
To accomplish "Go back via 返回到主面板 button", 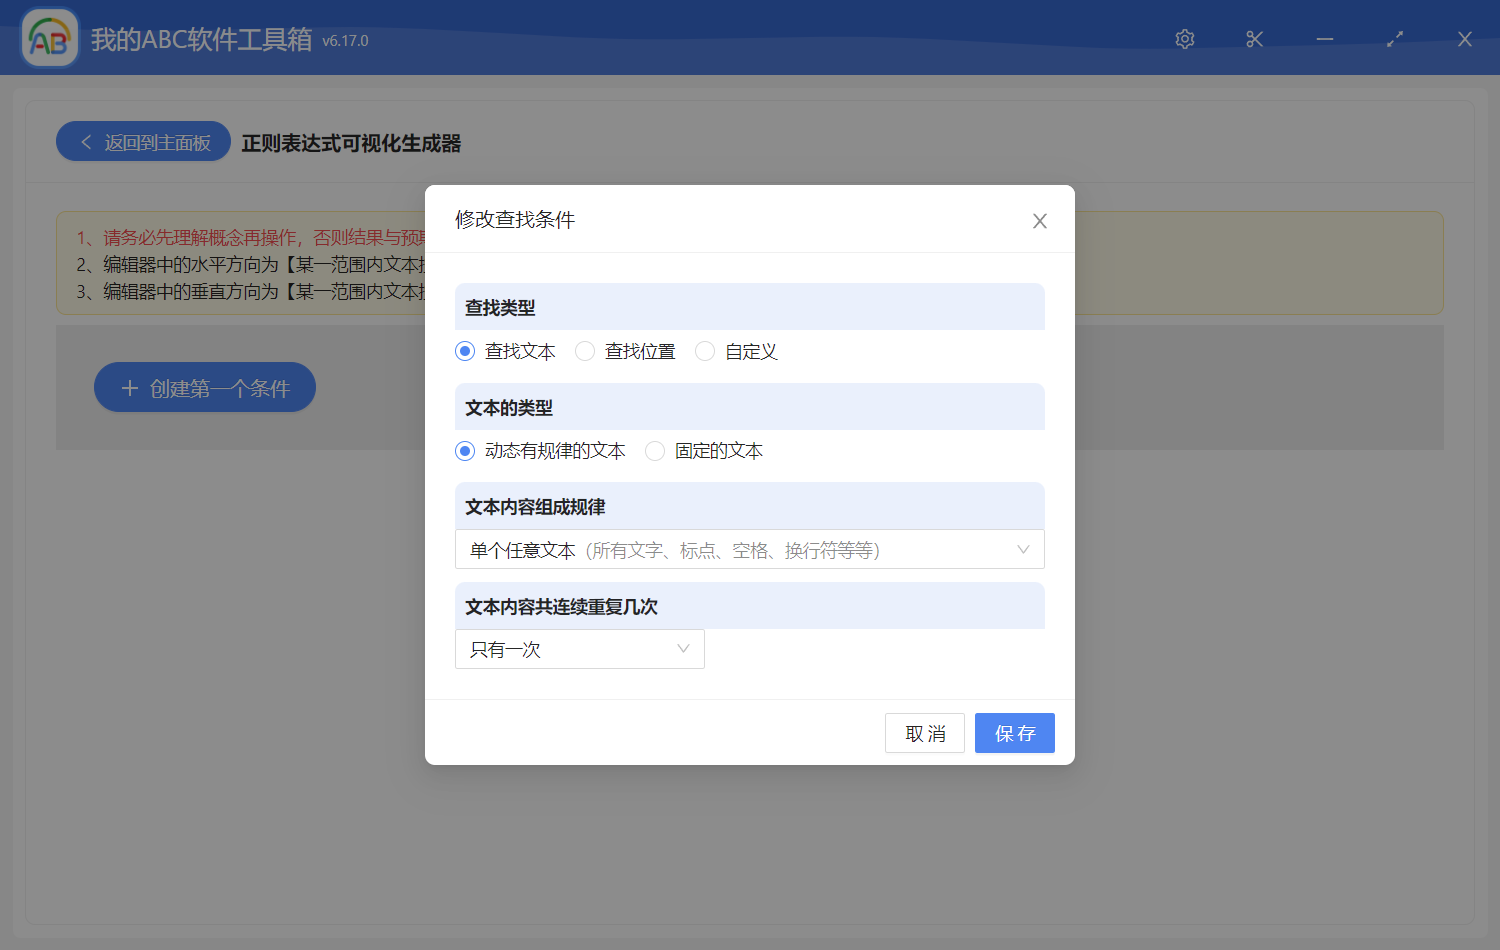I will (x=144, y=142).
